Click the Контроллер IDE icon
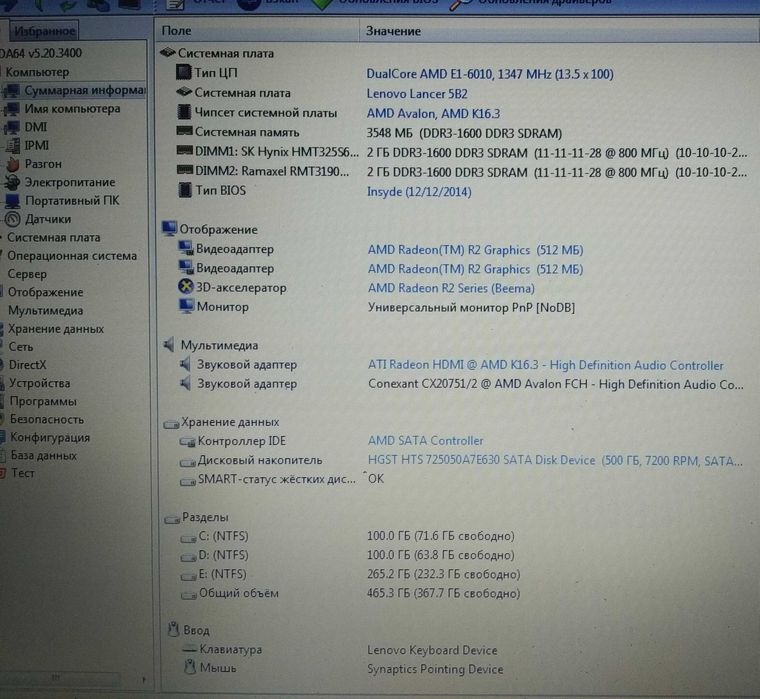The image size is (760, 699). [187, 442]
